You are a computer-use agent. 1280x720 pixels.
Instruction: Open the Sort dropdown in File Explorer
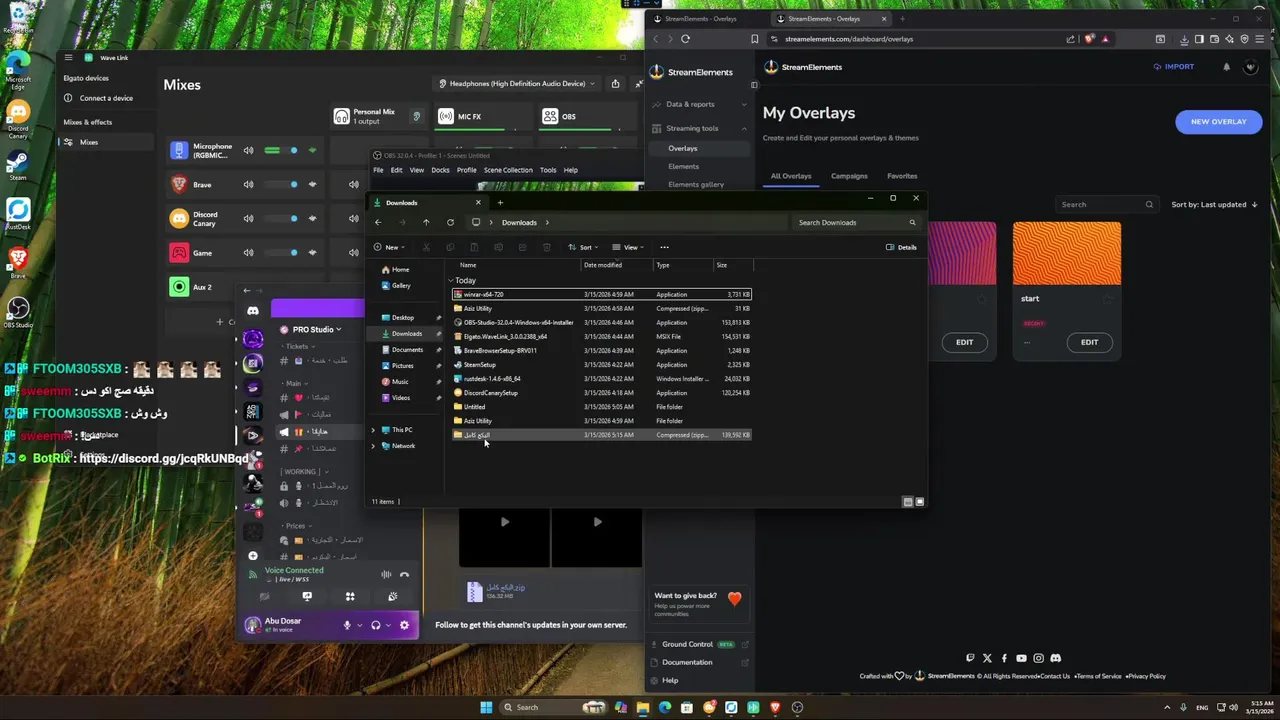tap(583, 247)
